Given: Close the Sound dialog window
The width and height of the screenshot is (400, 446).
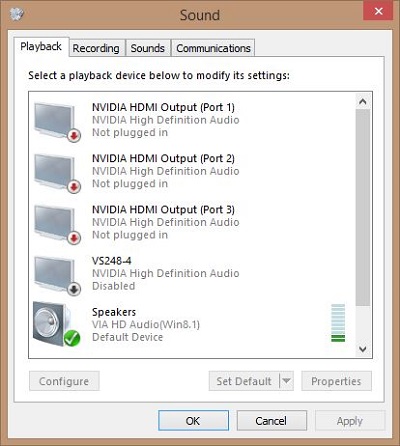Looking at the screenshot, I should pos(378,11).
